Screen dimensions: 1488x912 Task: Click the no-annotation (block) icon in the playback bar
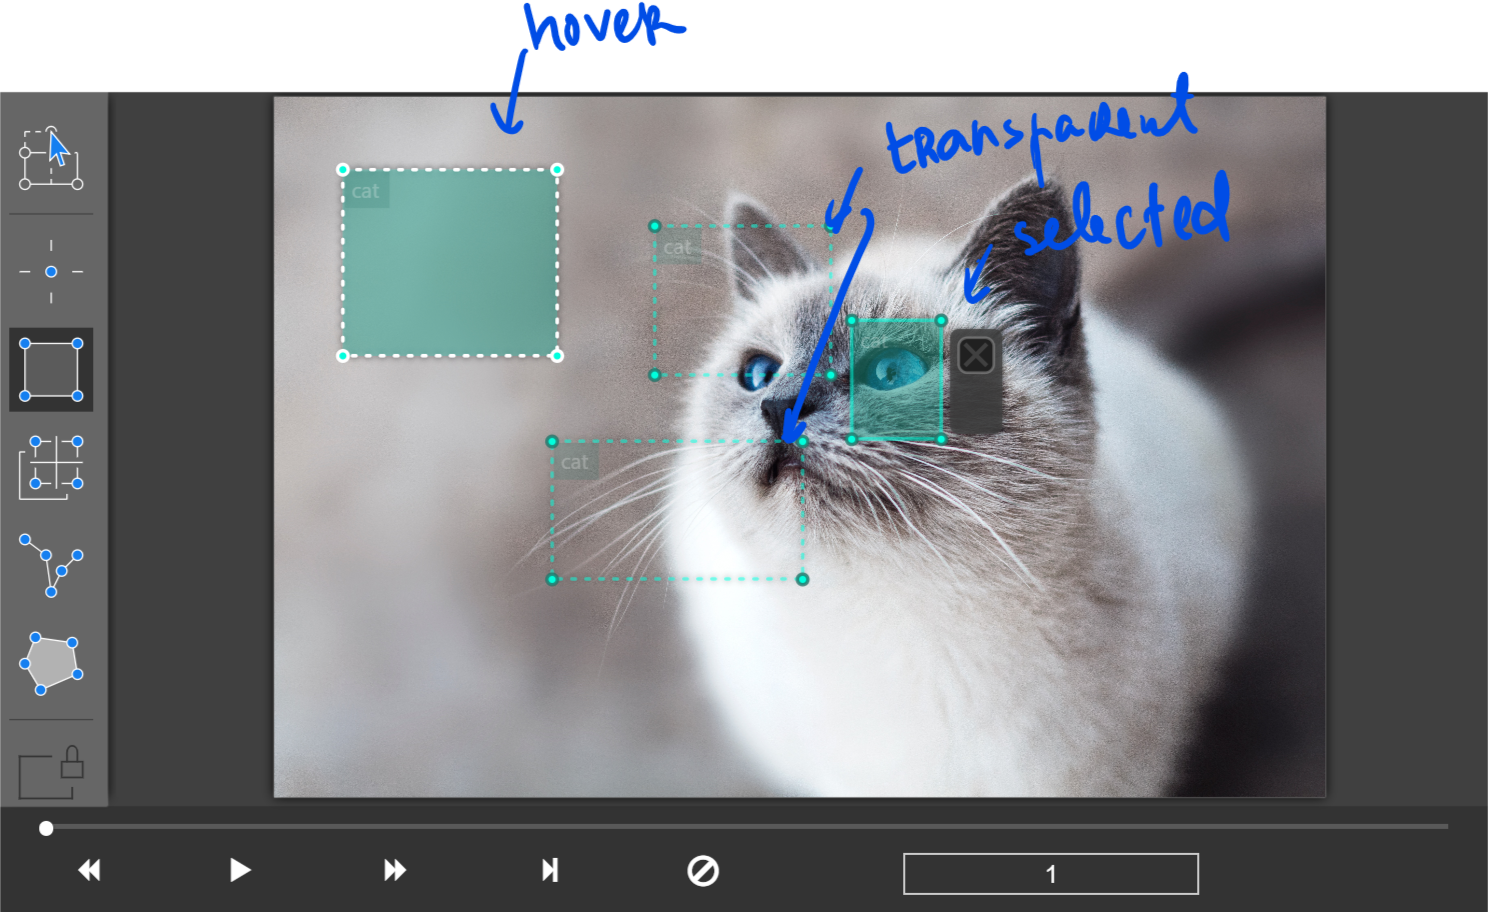click(703, 871)
